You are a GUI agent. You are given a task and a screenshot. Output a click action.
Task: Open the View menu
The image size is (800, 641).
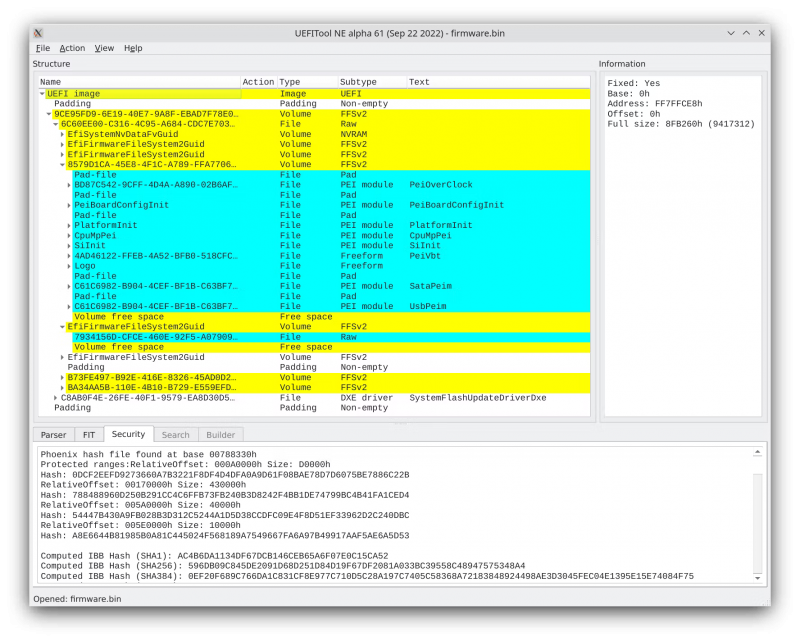click(x=104, y=48)
